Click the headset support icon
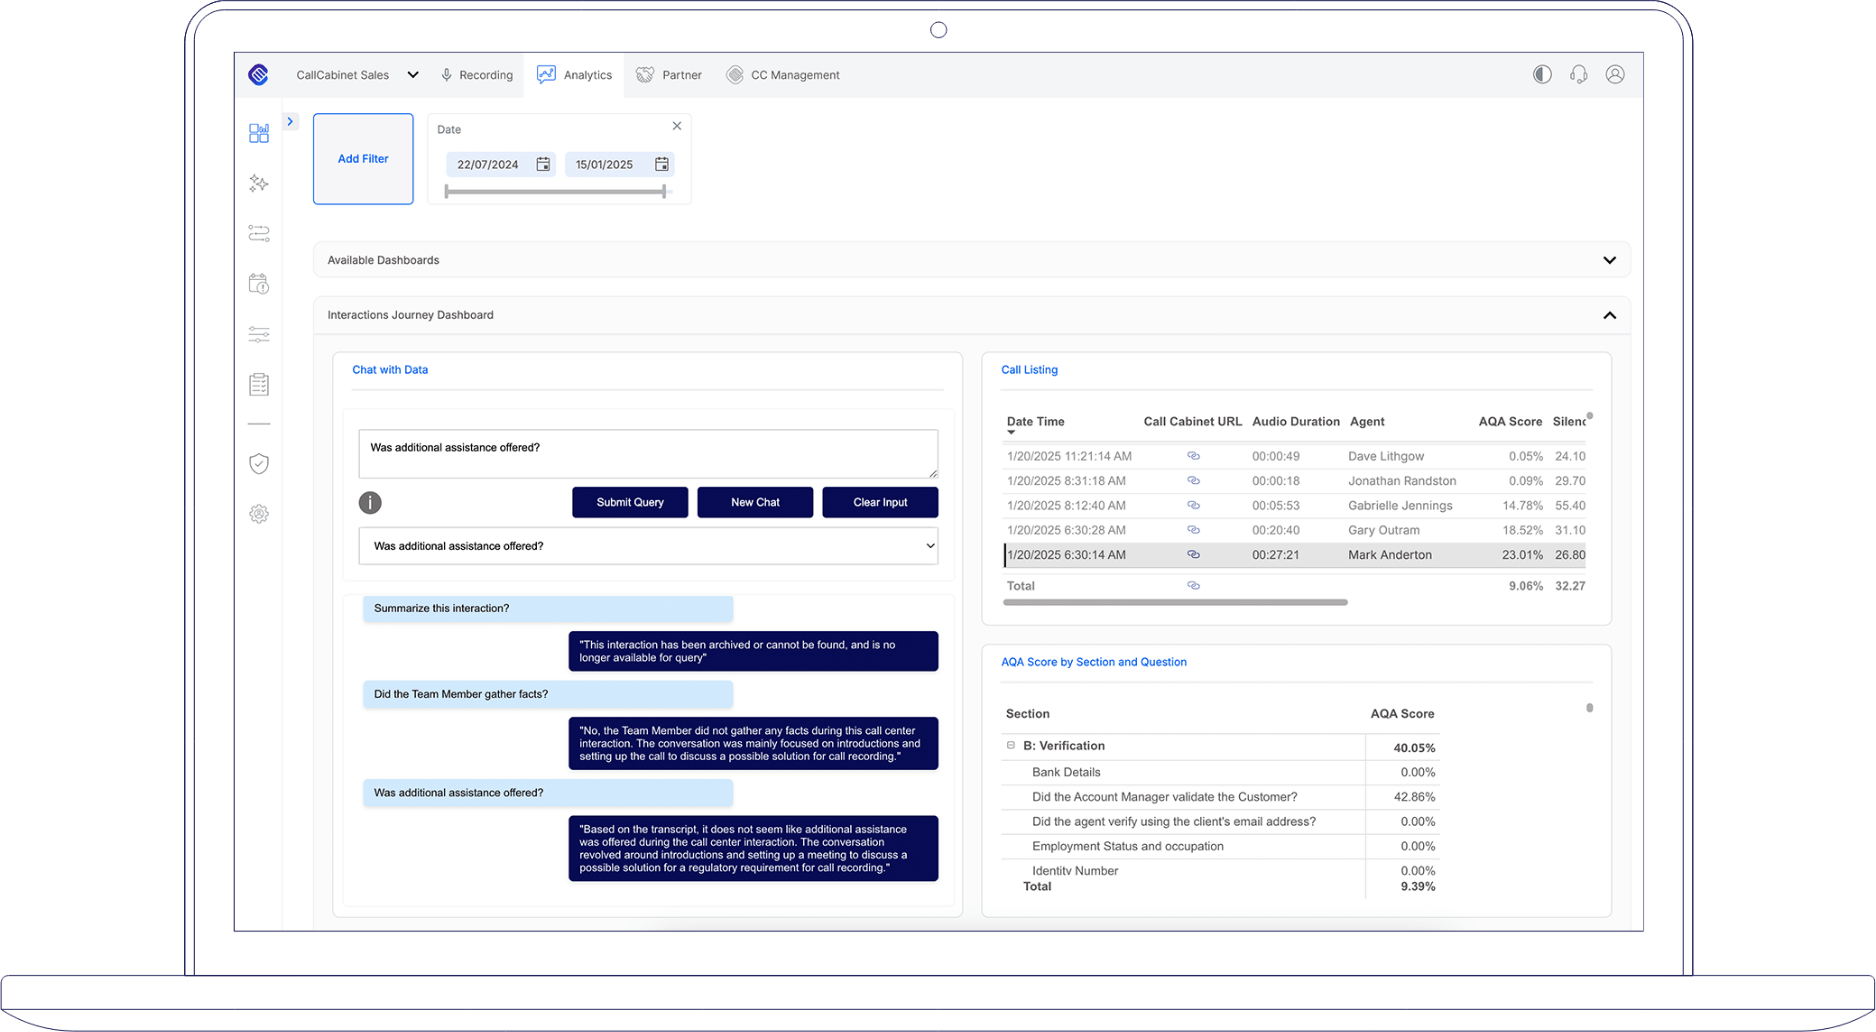The height and width of the screenshot is (1032, 1876). click(1578, 74)
